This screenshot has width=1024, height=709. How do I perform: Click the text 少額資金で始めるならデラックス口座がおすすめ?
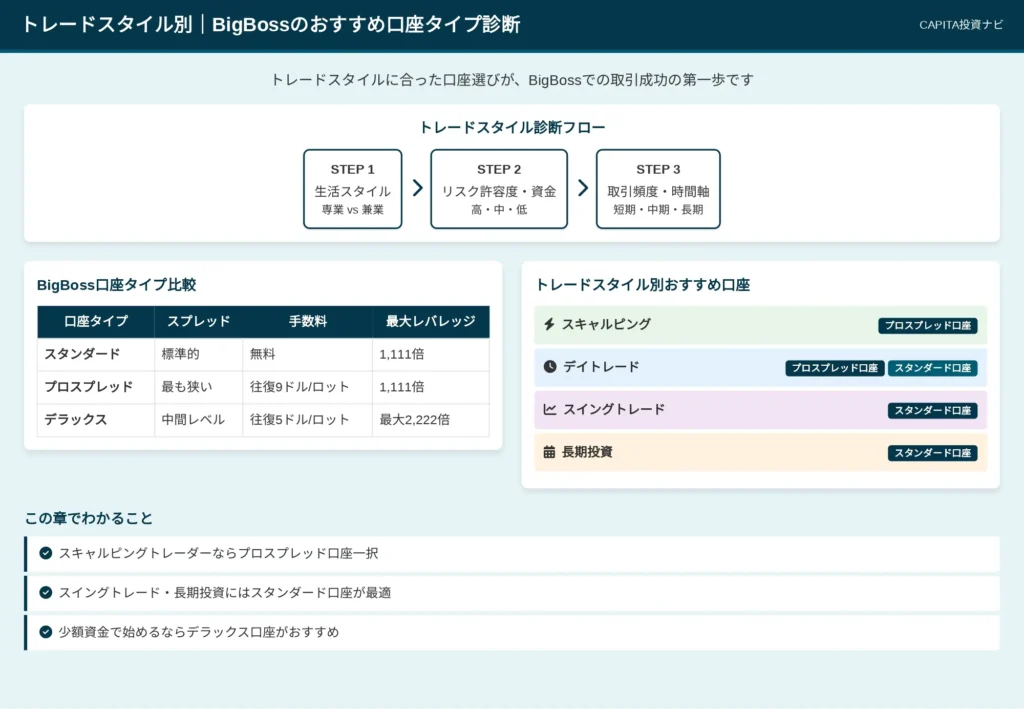(x=199, y=631)
